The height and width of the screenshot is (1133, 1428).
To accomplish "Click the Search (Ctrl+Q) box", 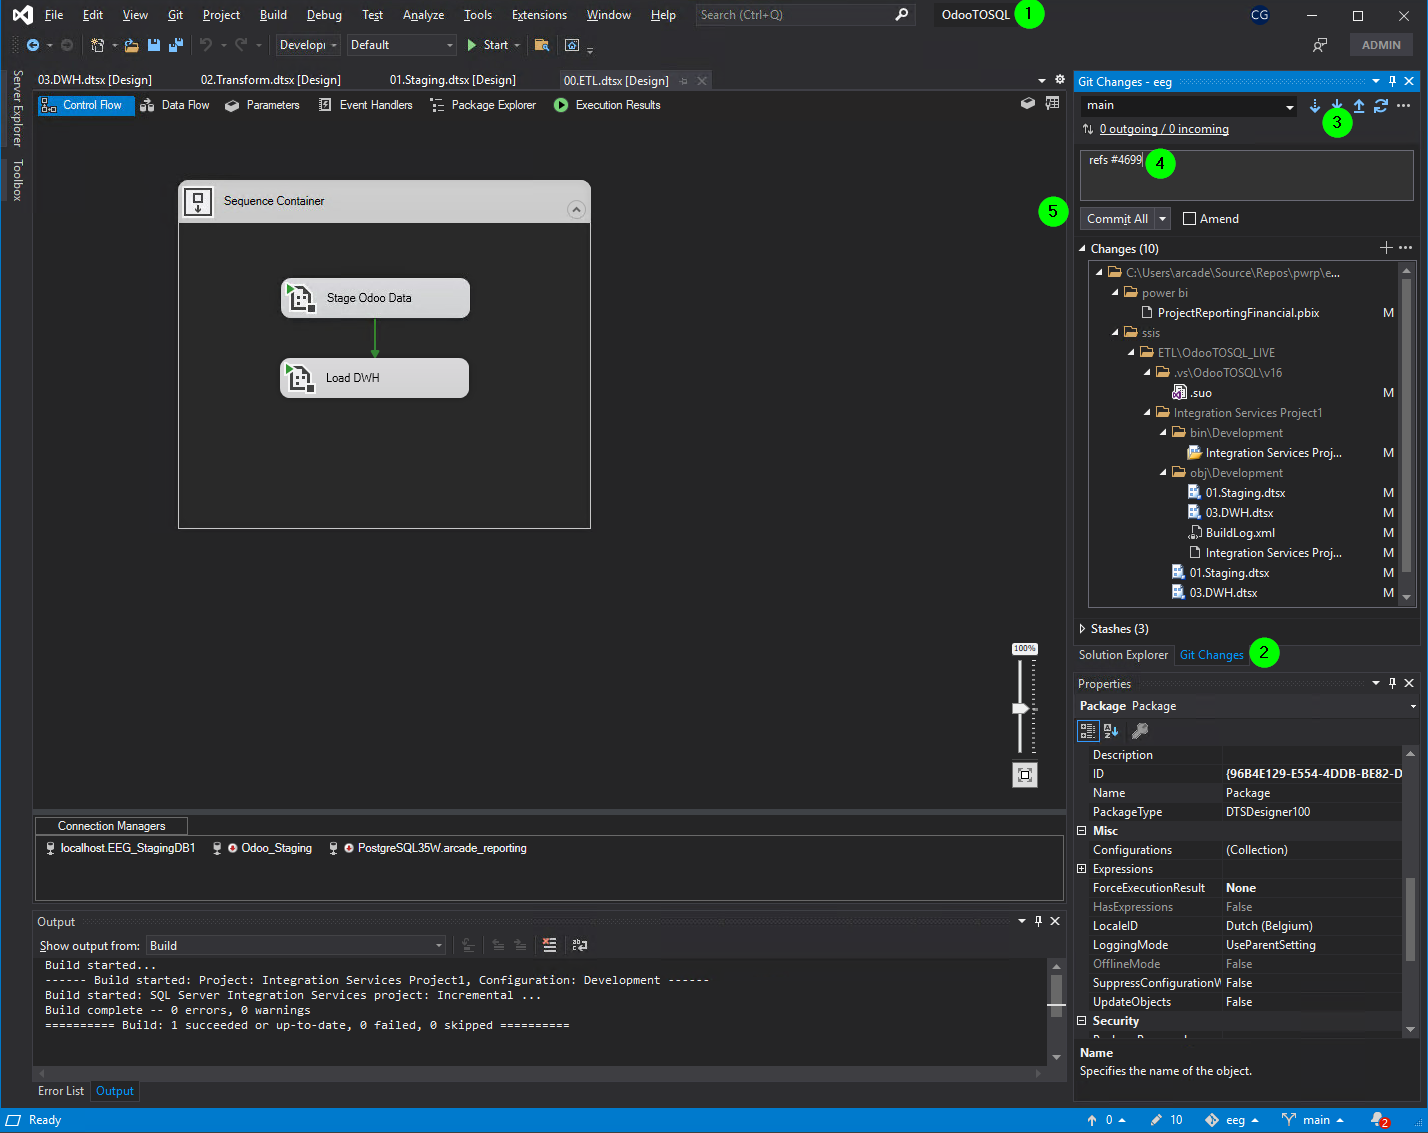I will click(x=805, y=15).
